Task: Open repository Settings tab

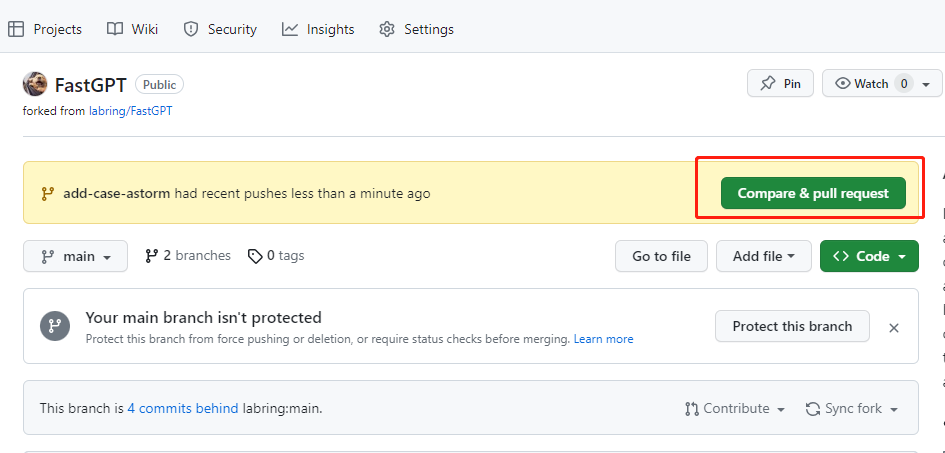Action: coord(416,29)
